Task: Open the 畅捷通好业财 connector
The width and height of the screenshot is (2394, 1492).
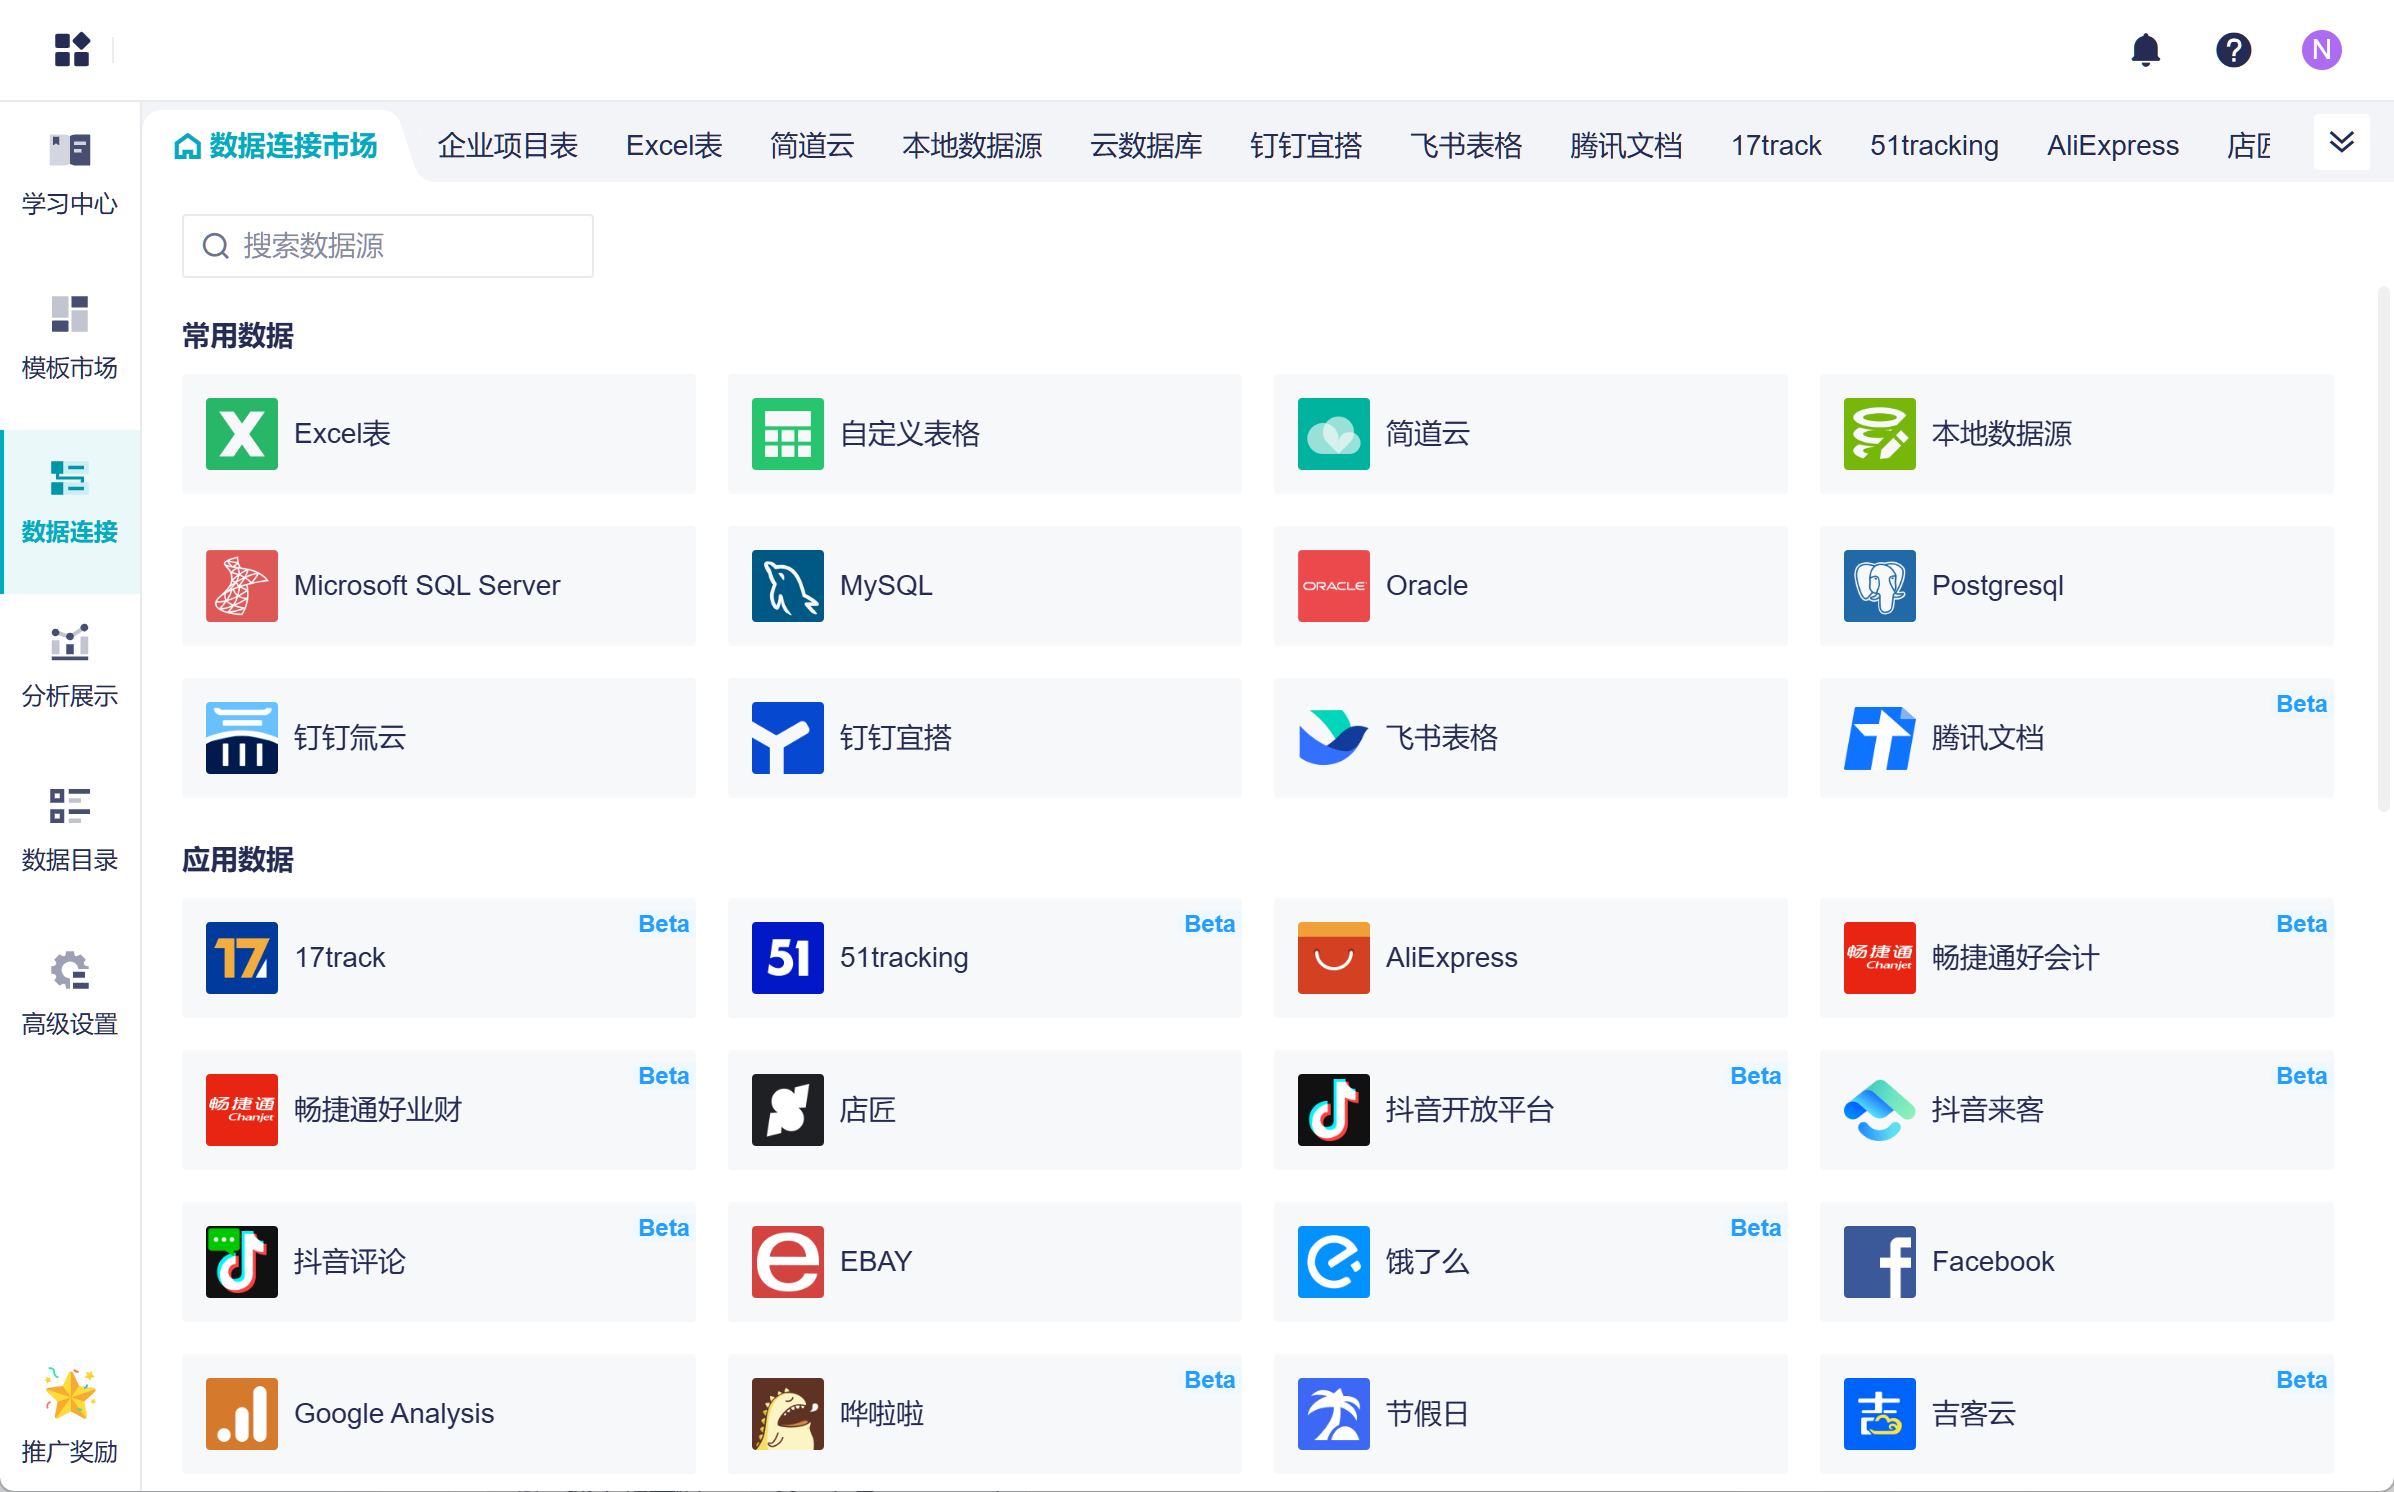Action: tap(439, 1110)
